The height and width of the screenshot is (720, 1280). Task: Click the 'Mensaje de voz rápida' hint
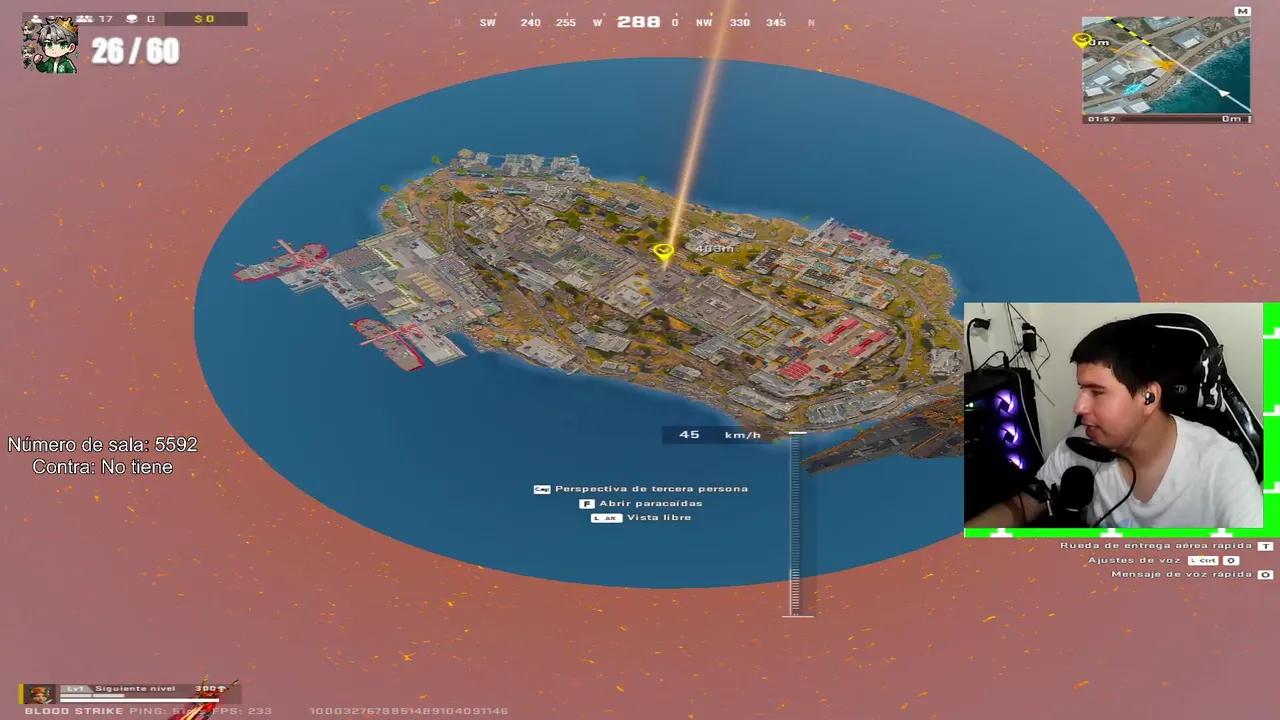pyautogui.click(x=1182, y=574)
